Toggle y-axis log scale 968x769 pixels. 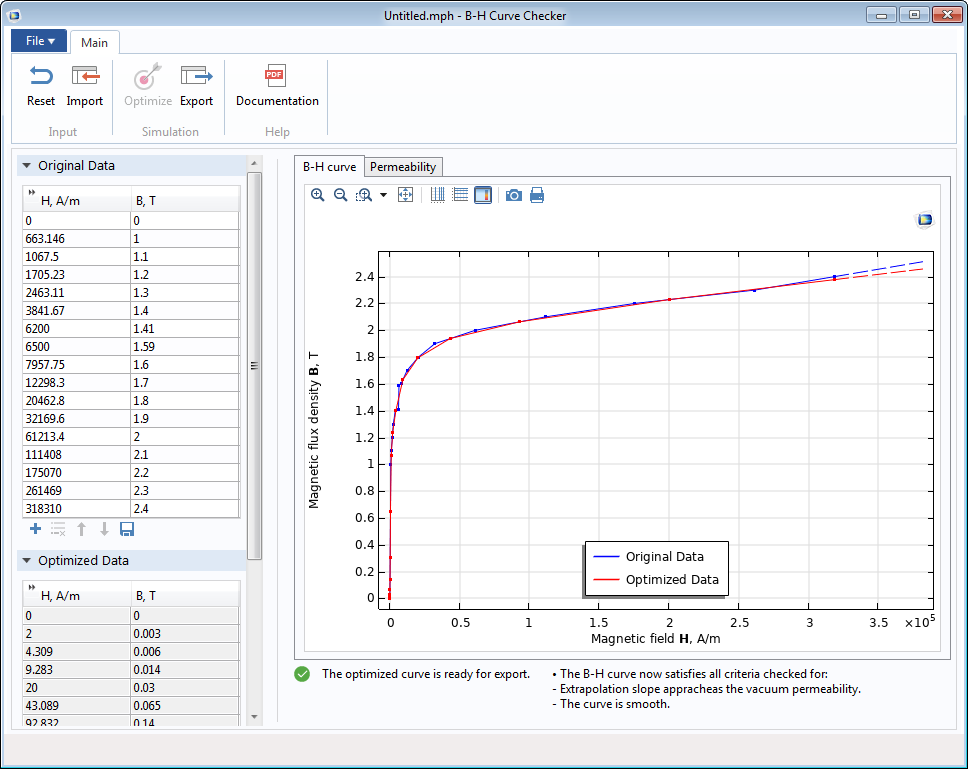point(460,195)
